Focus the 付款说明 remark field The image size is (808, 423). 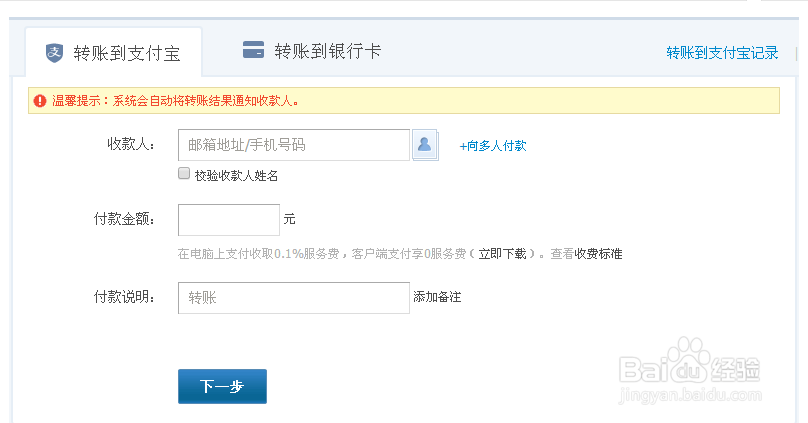pos(294,298)
